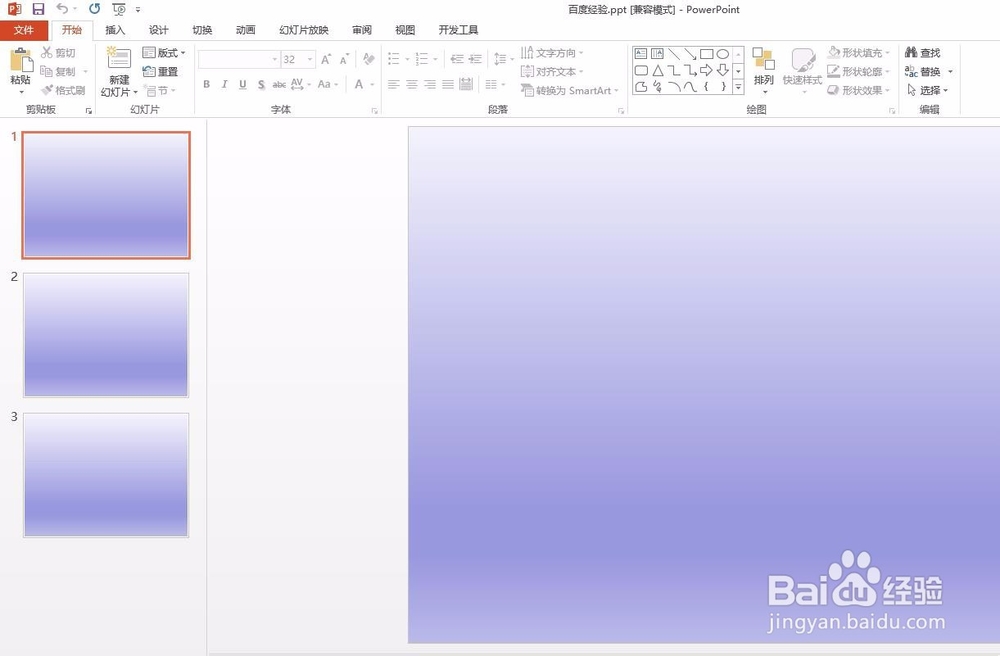This screenshot has height=656, width=1000.
Task: Open the Section dropdown
Action: tap(159, 91)
